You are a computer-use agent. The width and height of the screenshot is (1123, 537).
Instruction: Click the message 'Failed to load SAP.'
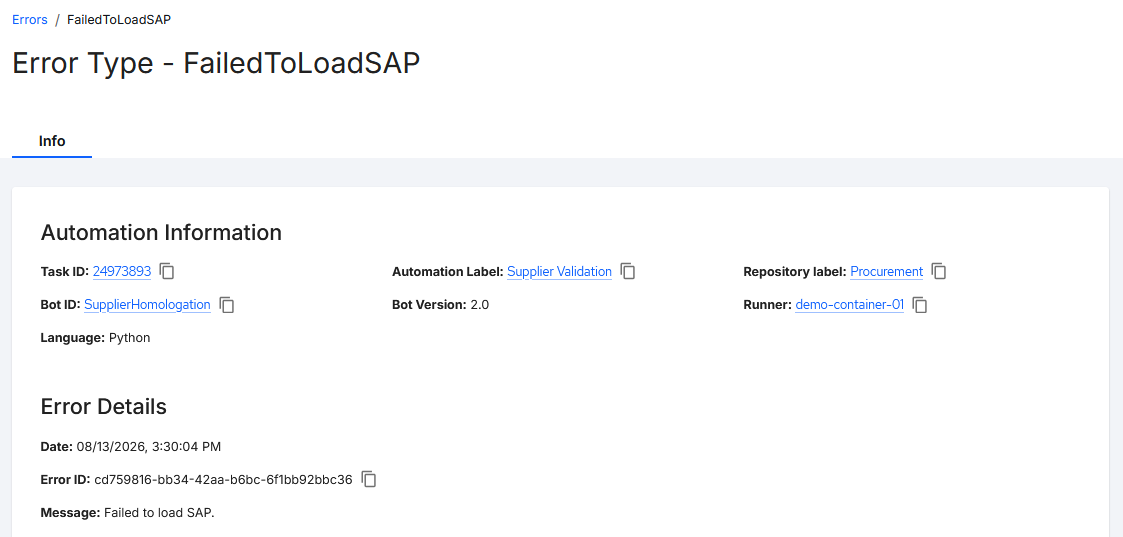tap(159, 512)
